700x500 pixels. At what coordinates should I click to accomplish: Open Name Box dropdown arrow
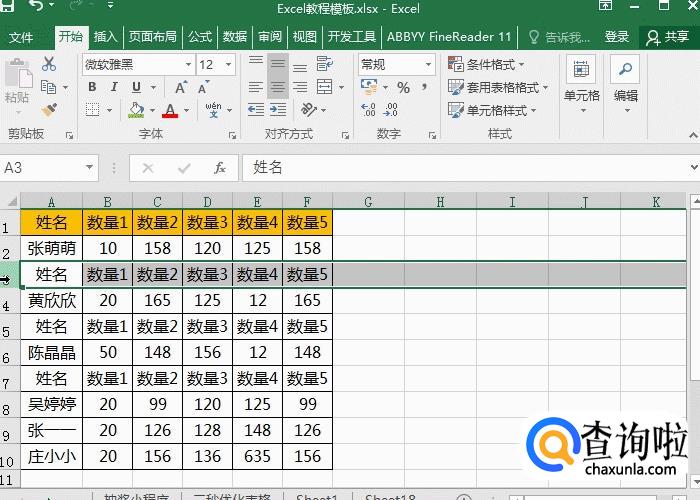pos(89,167)
